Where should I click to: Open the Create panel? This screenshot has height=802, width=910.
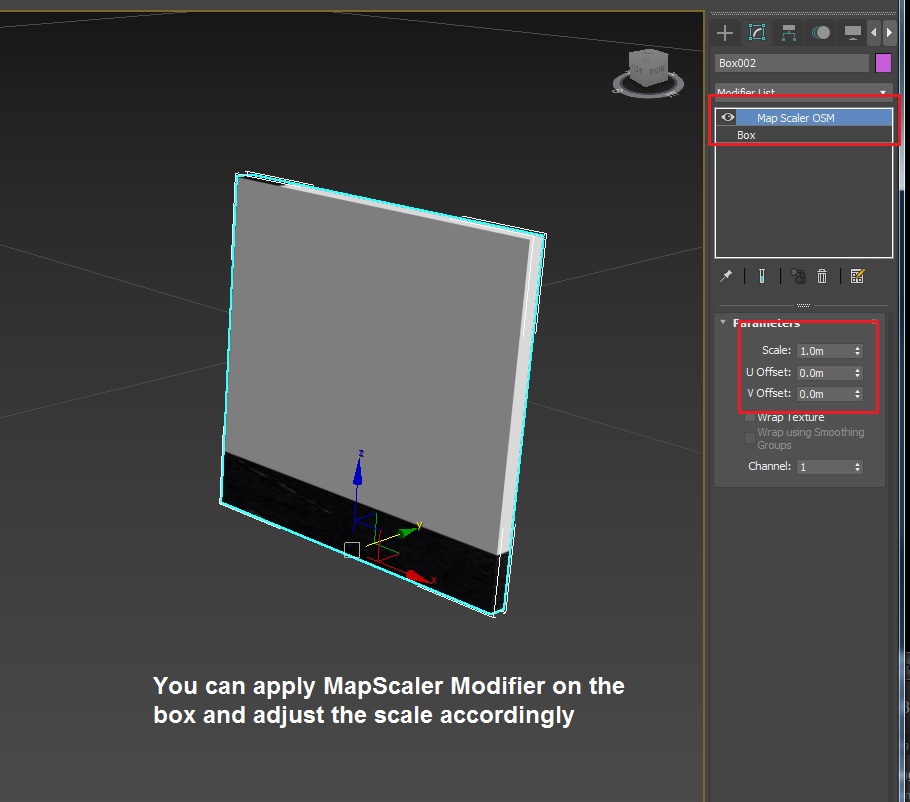click(x=725, y=32)
